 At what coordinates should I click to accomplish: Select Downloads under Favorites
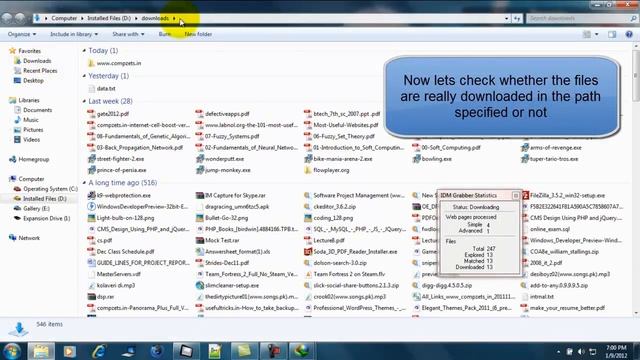pyautogui.click(x=33, y=61)
